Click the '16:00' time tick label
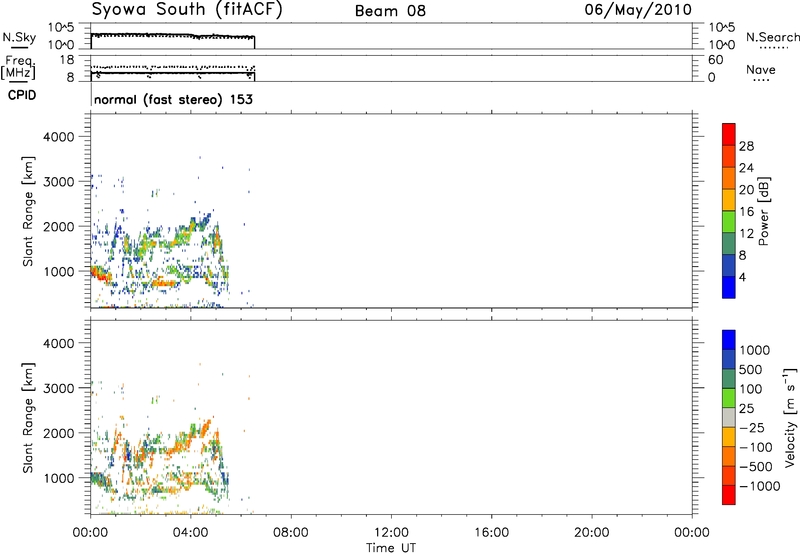Image resolution: width=800 pixels, height=554 pixels. coord(491,533)
